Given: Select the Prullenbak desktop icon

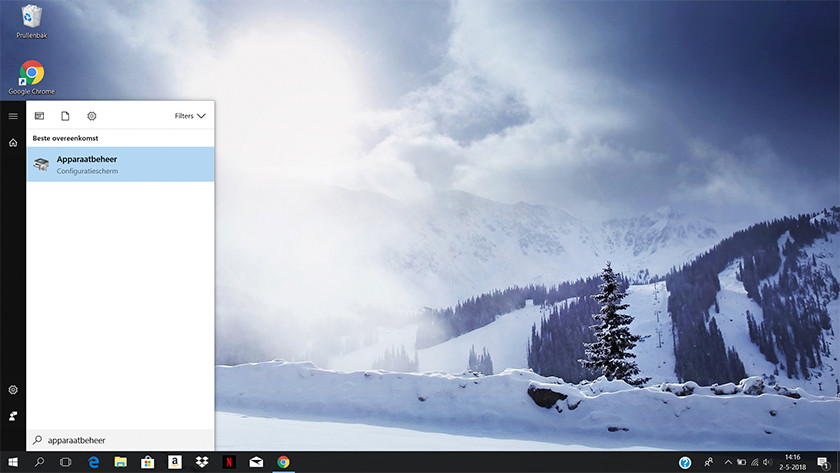Looking at the screenshot, I should (x=32, y=21).
